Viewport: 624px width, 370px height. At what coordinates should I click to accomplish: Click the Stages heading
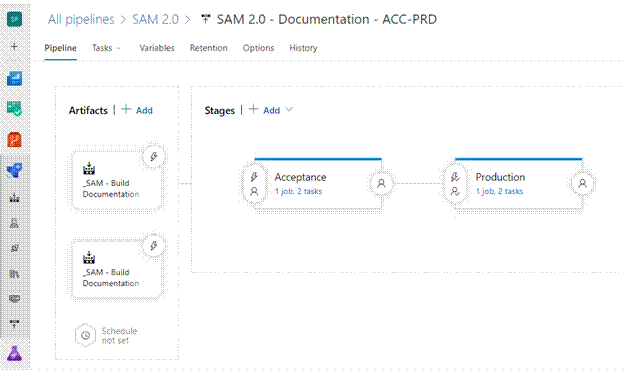pos(220,110)
